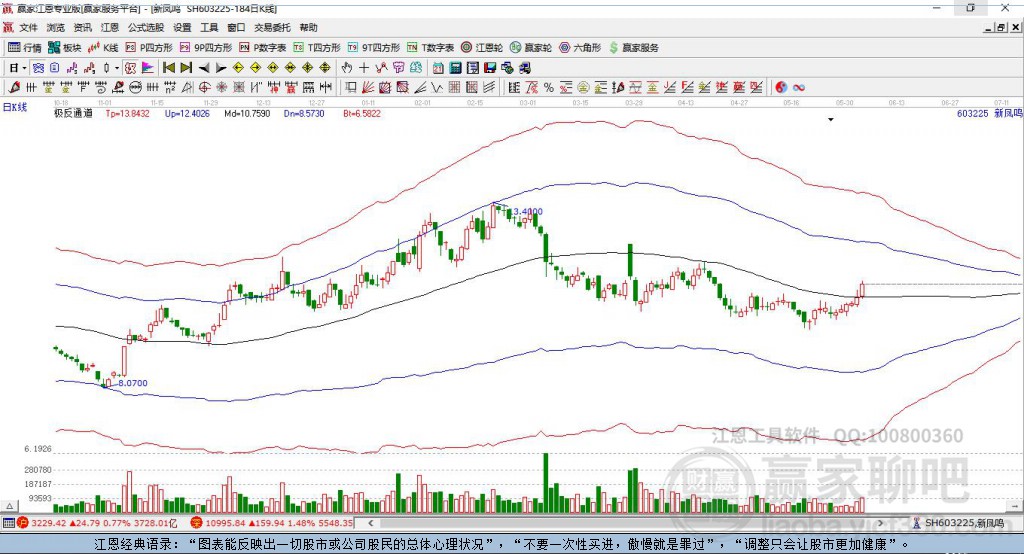Click the truck icon in second toolbar
1024x554 pixels.
point(524,67)
